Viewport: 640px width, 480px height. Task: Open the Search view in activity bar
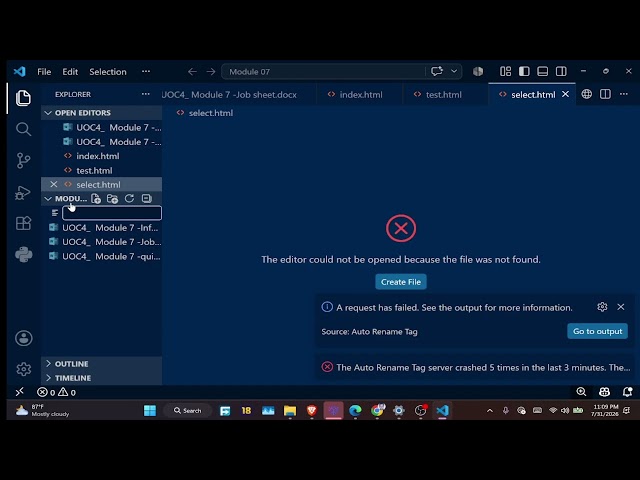tap(23, 129)
